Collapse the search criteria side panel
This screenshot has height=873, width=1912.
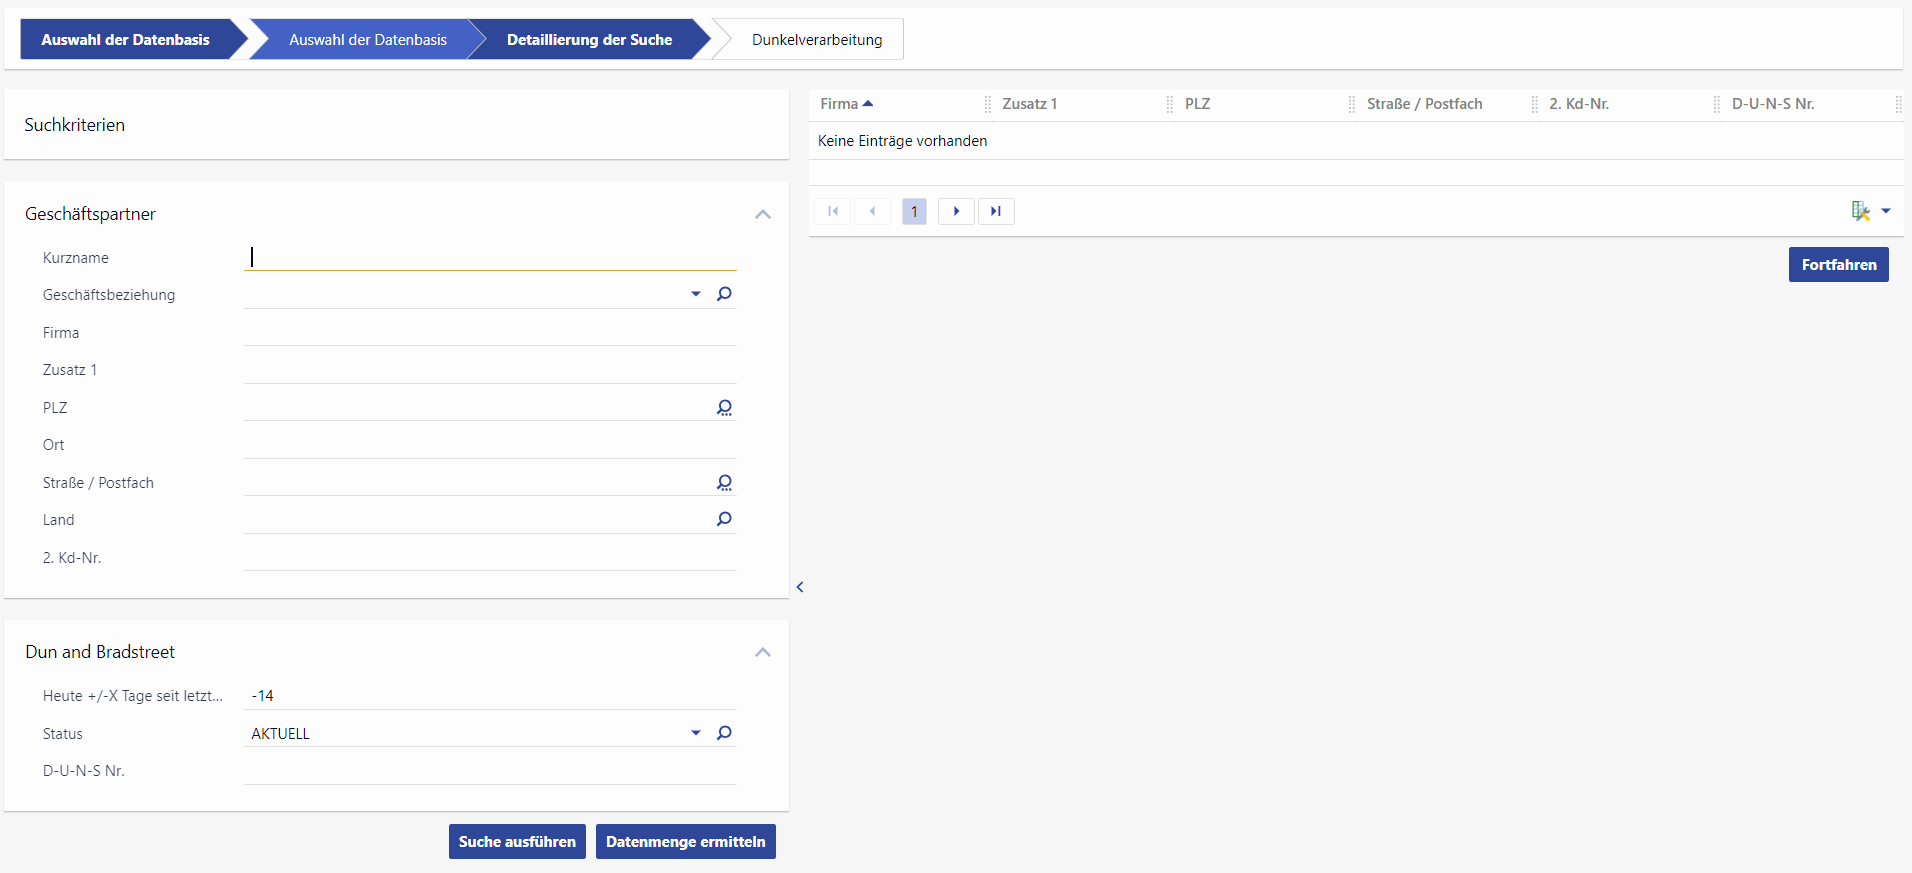(x=800, y=587)
